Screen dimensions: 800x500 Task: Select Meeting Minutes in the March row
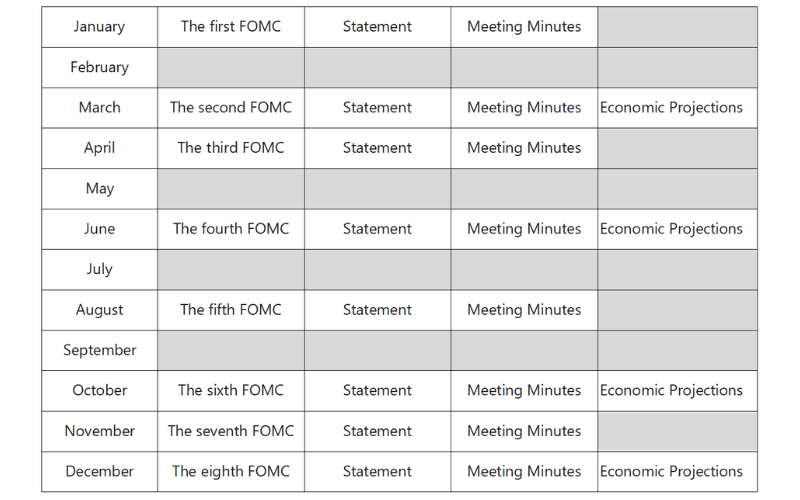(524, 108)
